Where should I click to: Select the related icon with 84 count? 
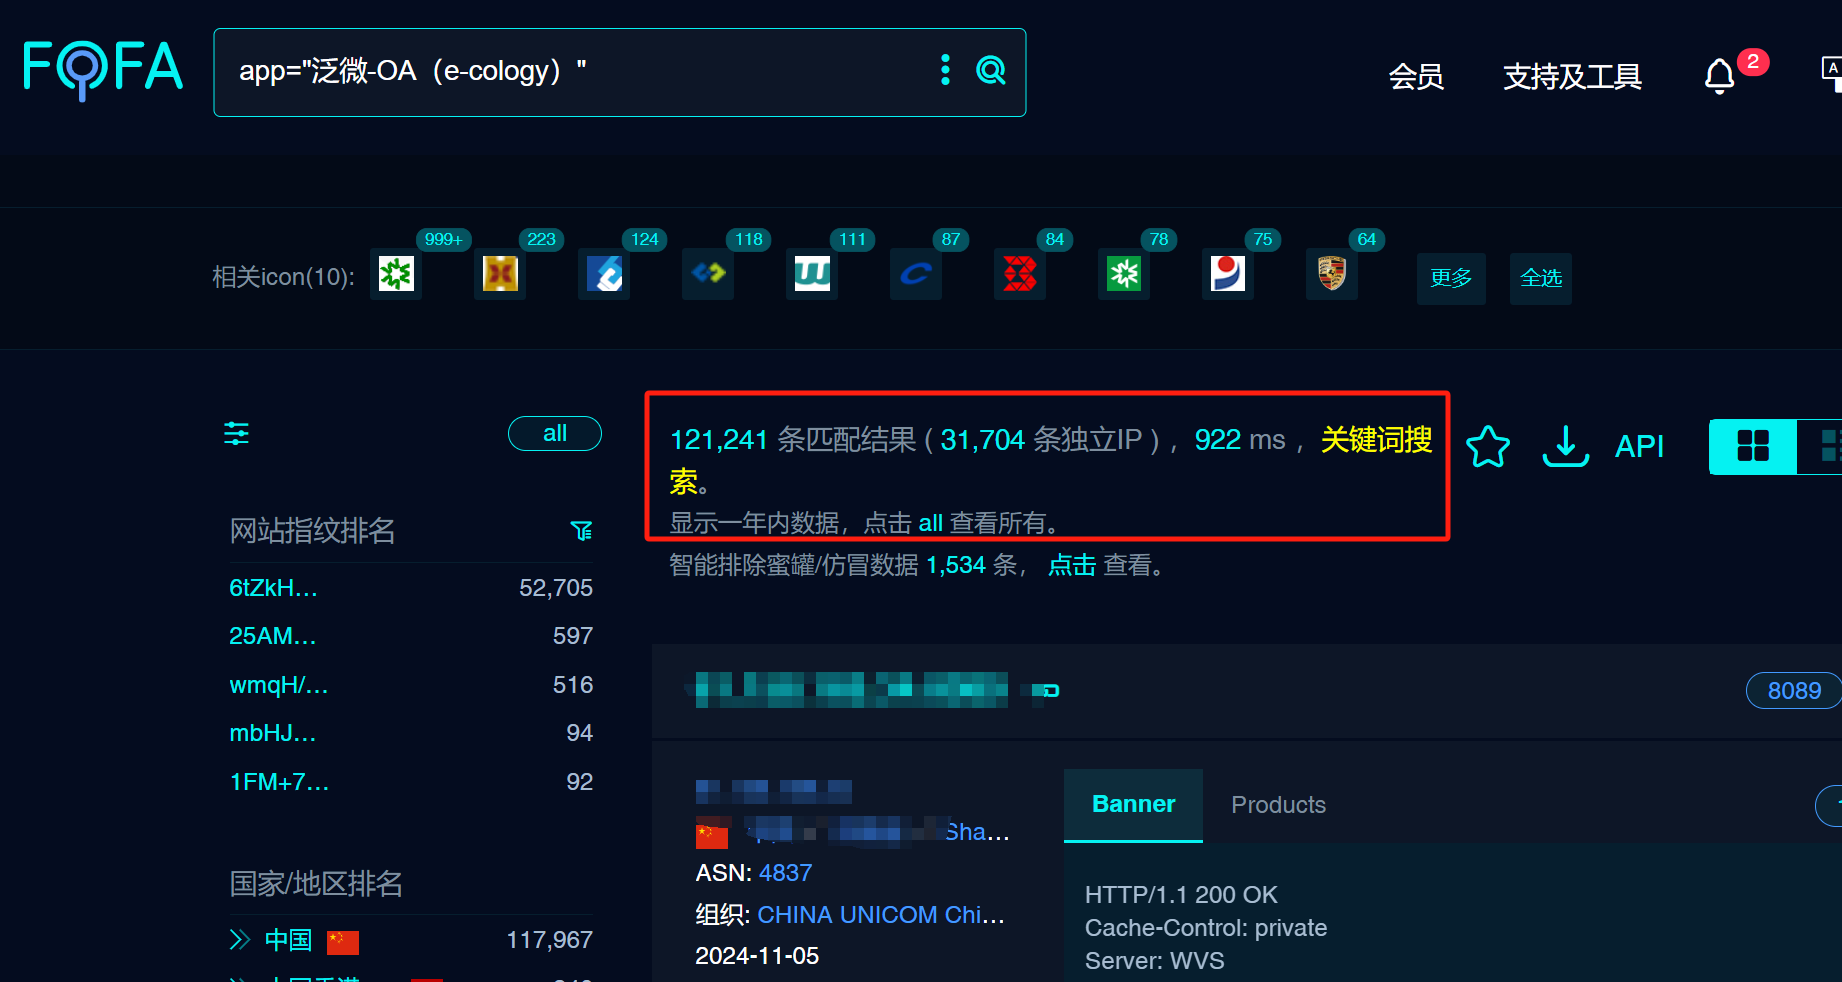[x=1020, y=274]
